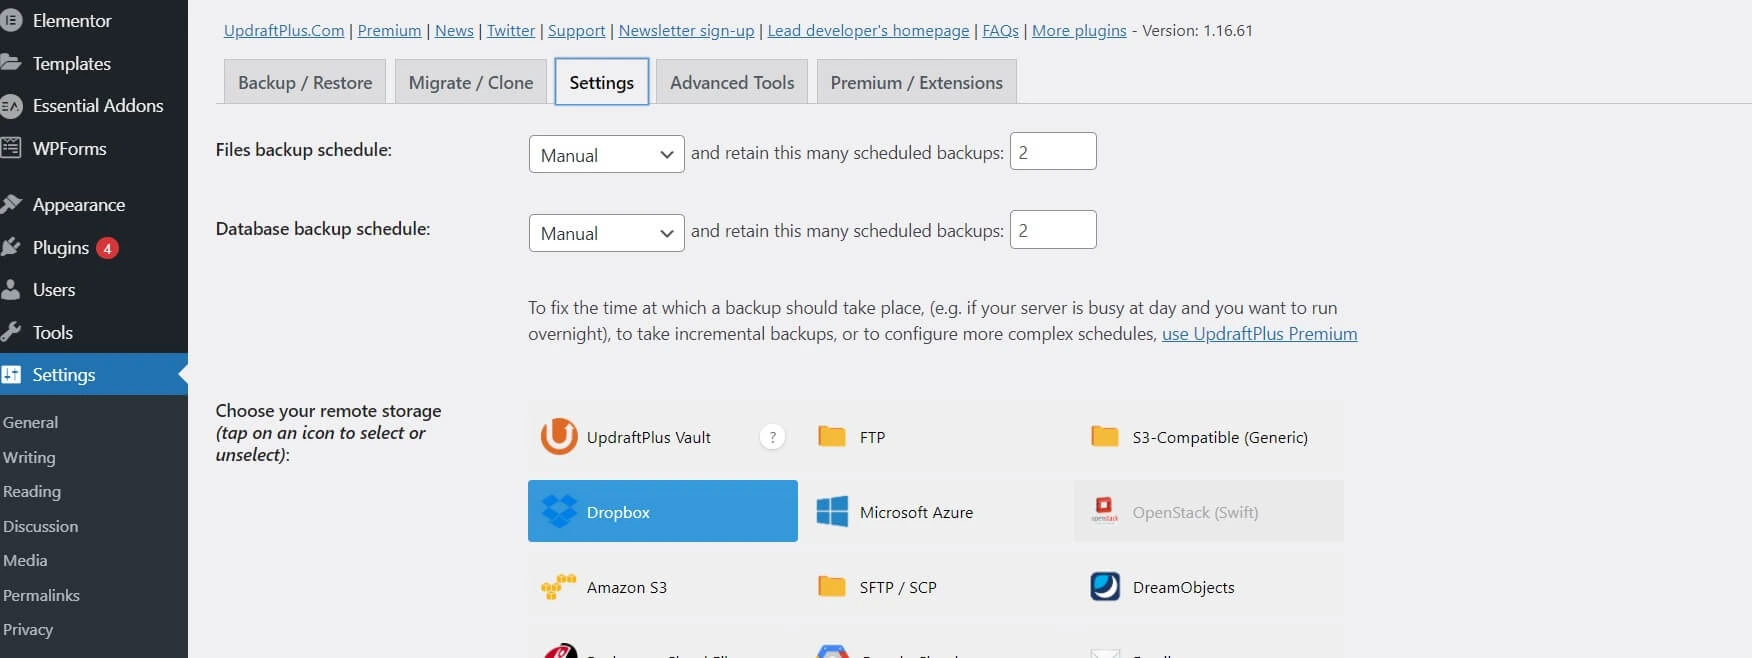Select Dropbox as remote storage
This screenshot has height=658, width=1752.
663,511
